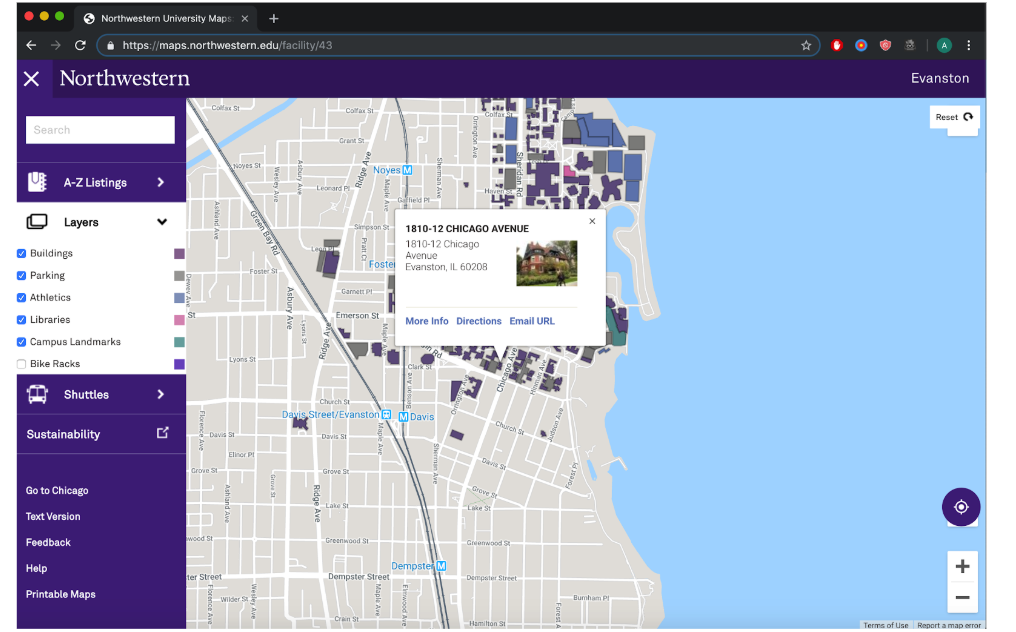
Task: Uncheck the Athletics layer
Action: coord(21,298)
